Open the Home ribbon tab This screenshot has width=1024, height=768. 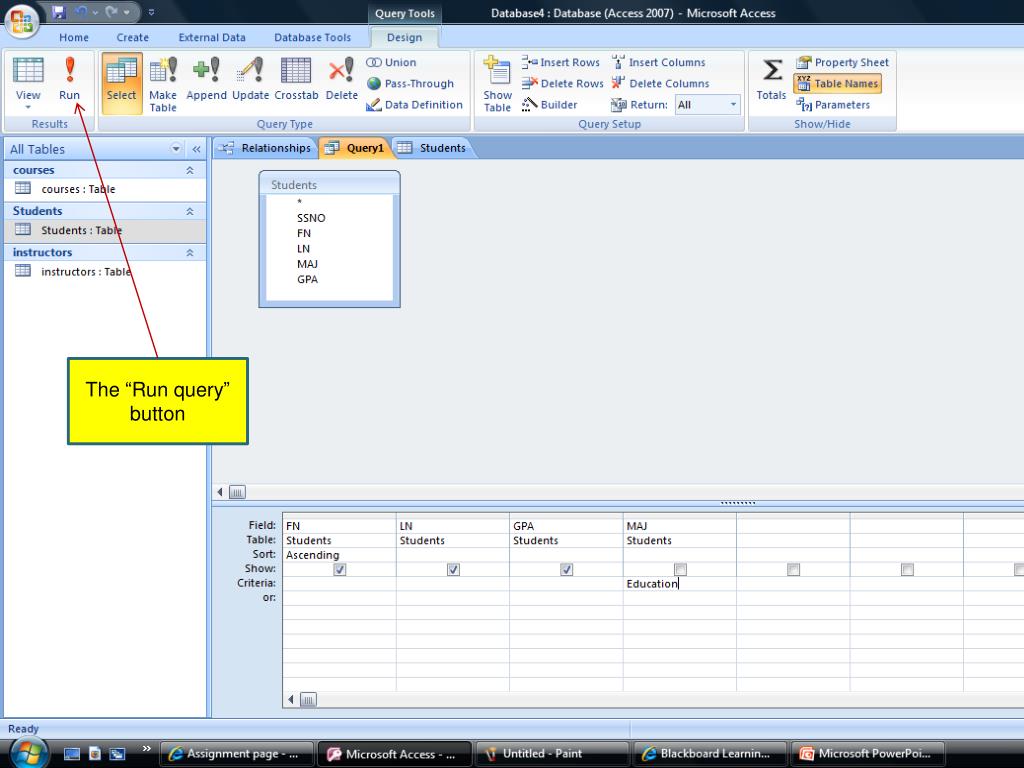[x=74, y=37]
